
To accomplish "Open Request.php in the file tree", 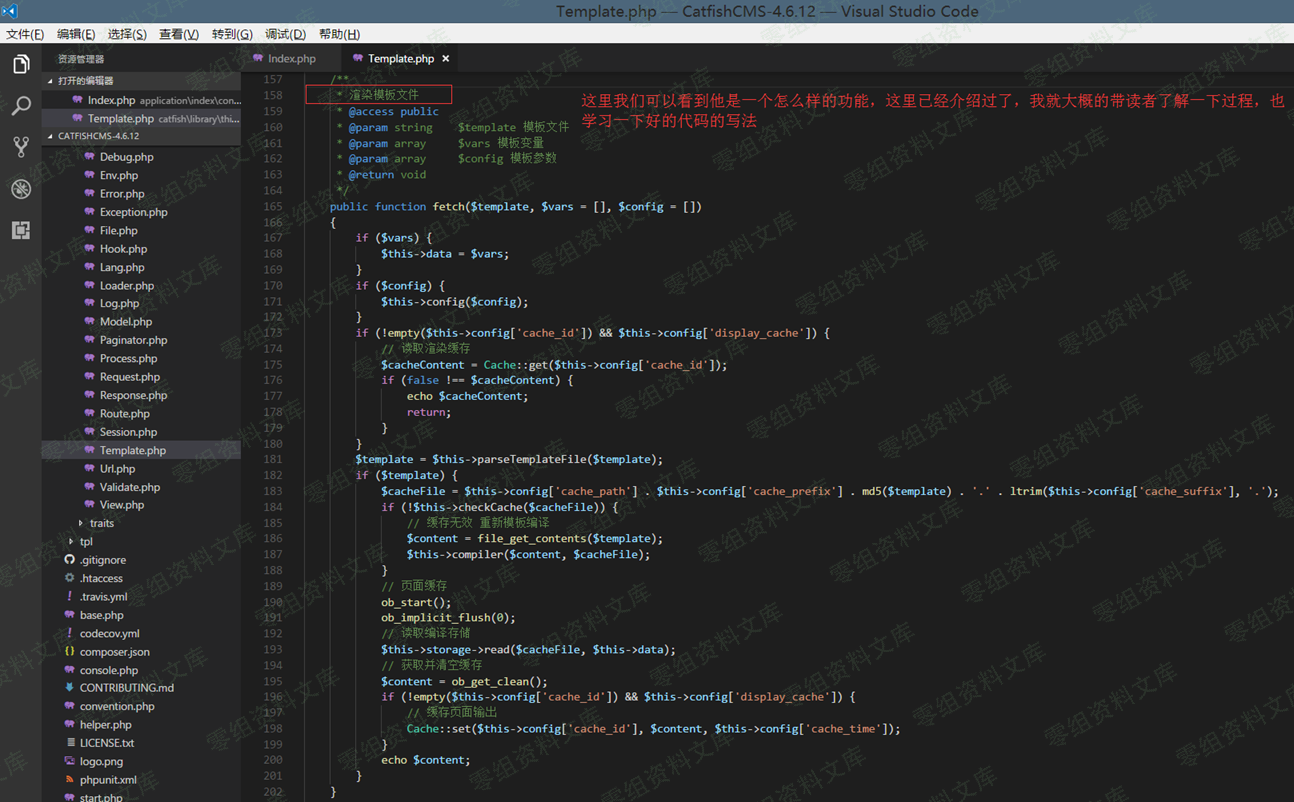I will tap(129, 377).
